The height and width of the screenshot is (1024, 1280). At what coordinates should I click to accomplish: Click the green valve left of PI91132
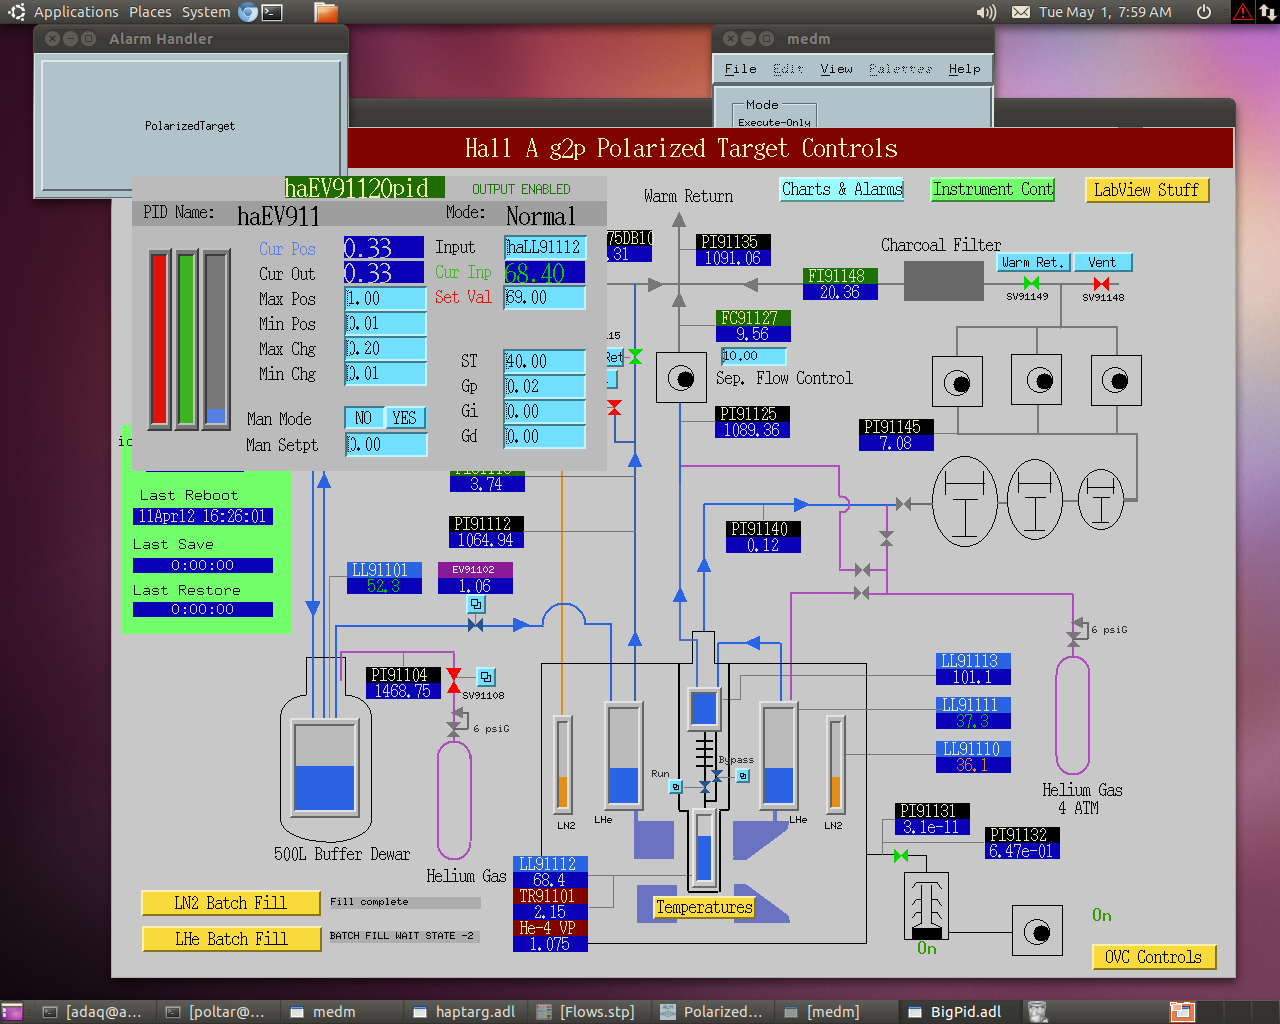coord(901,856)
